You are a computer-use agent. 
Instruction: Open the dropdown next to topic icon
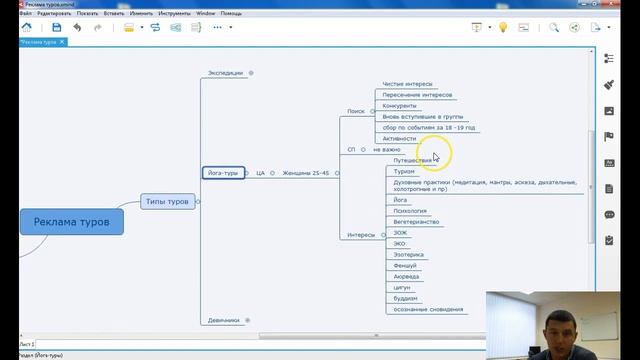point(142,27)
